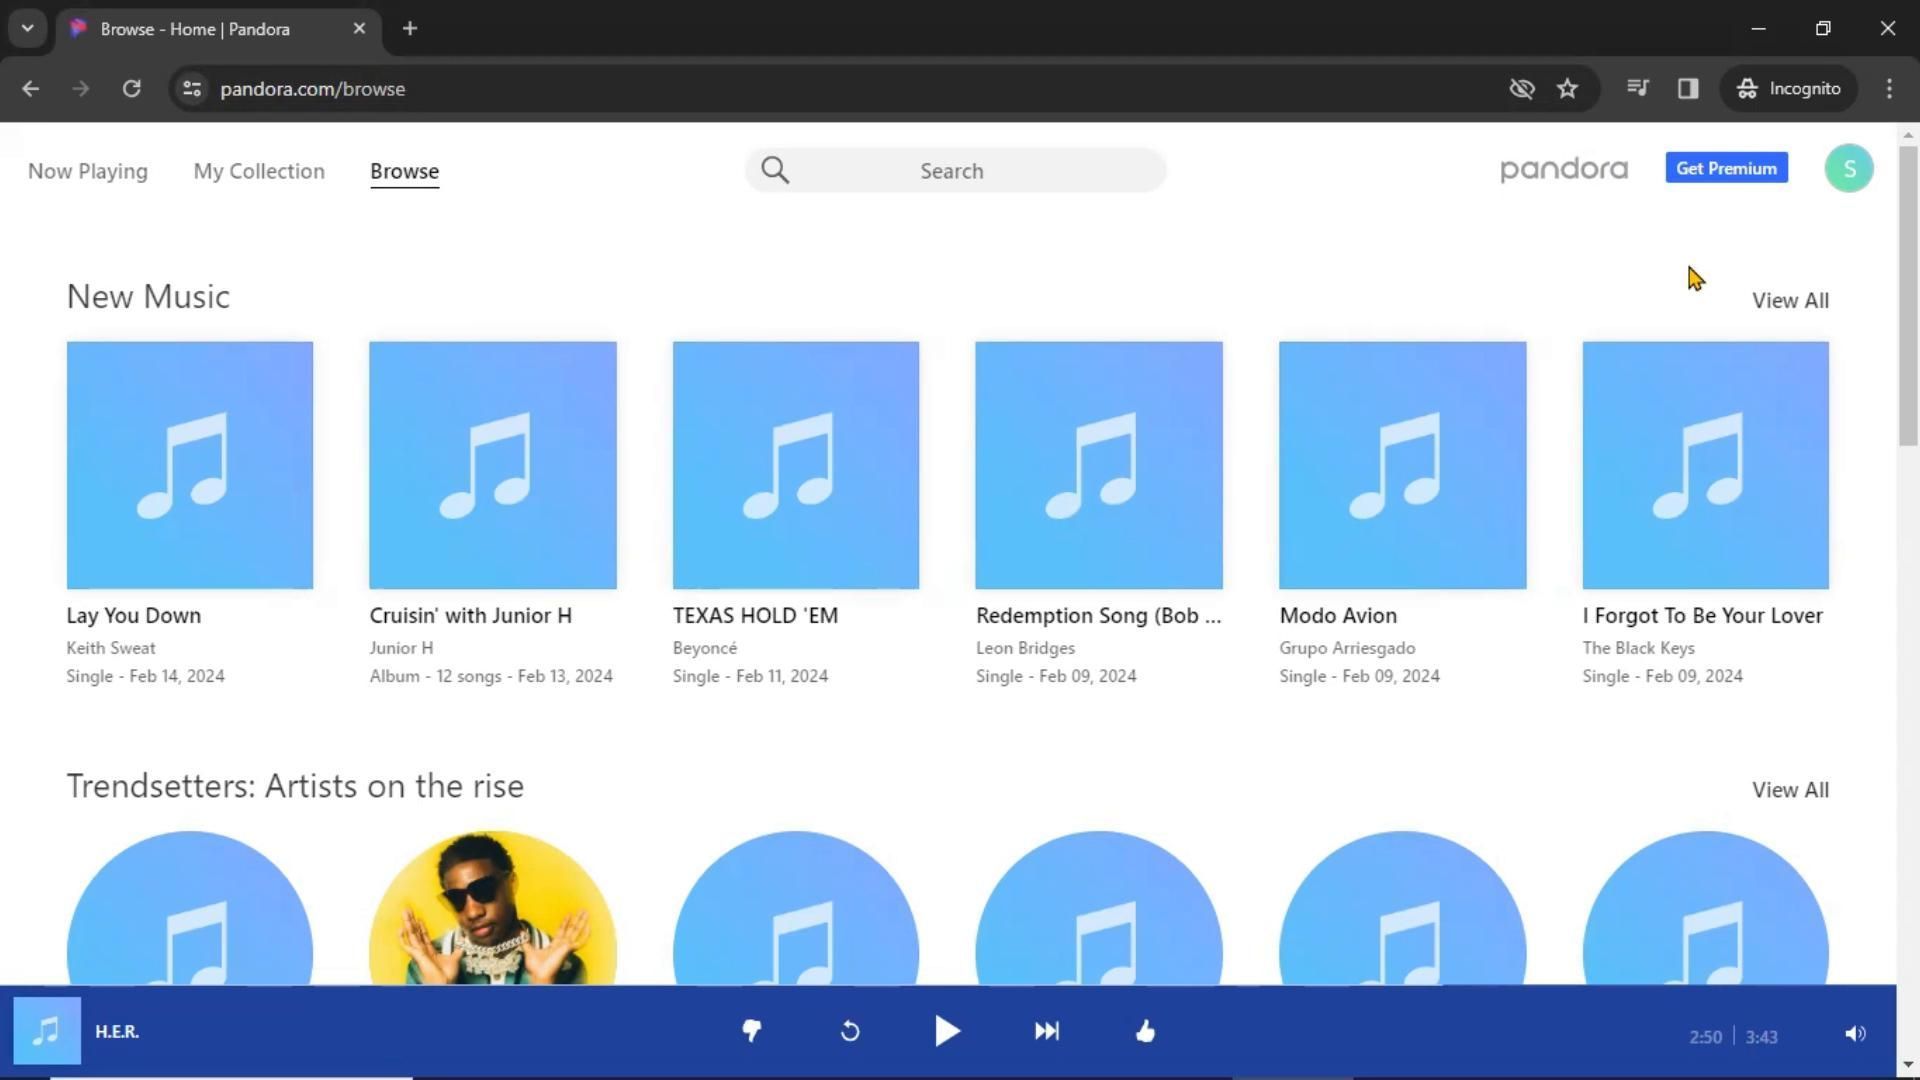Replay the current song
Image resolution: width=1920 pixels, height=1080 pixels.
(x=849, y=1031)
